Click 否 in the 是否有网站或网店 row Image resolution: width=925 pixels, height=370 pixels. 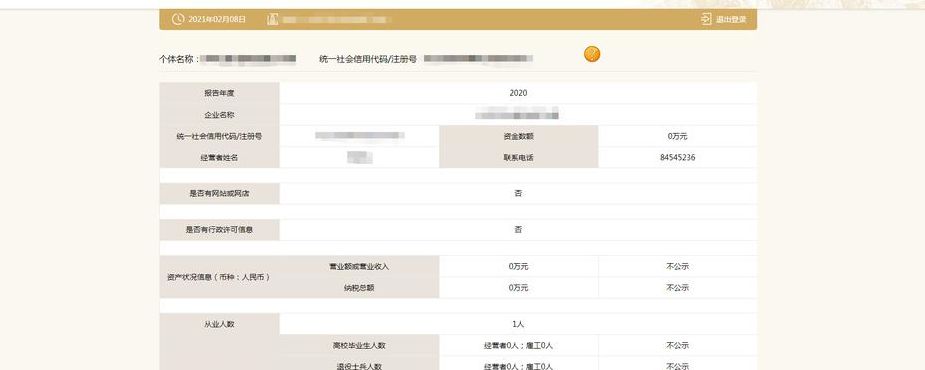[518, 194]
